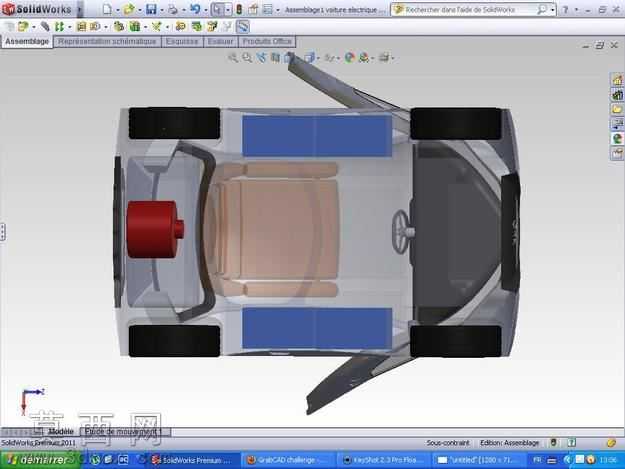
Task: Click the Zoom to Fit magnifier icon
Action: pos(233,58)
